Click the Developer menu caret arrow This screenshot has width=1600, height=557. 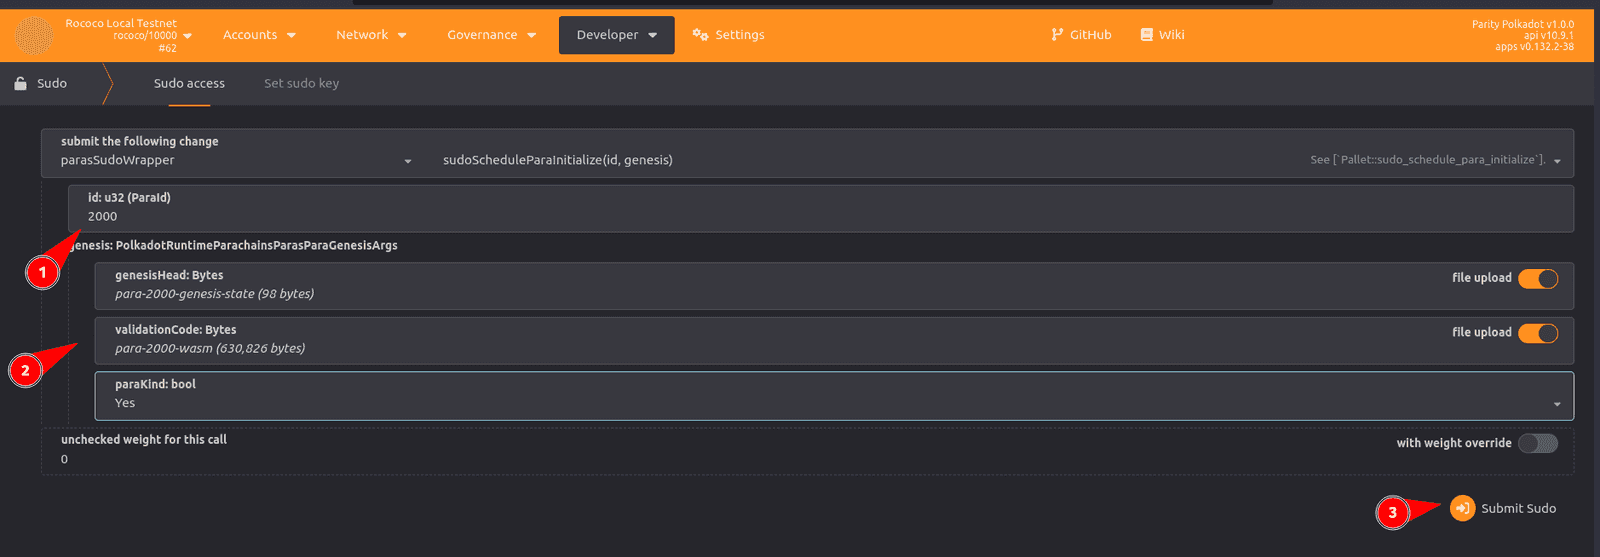(653, 35)
